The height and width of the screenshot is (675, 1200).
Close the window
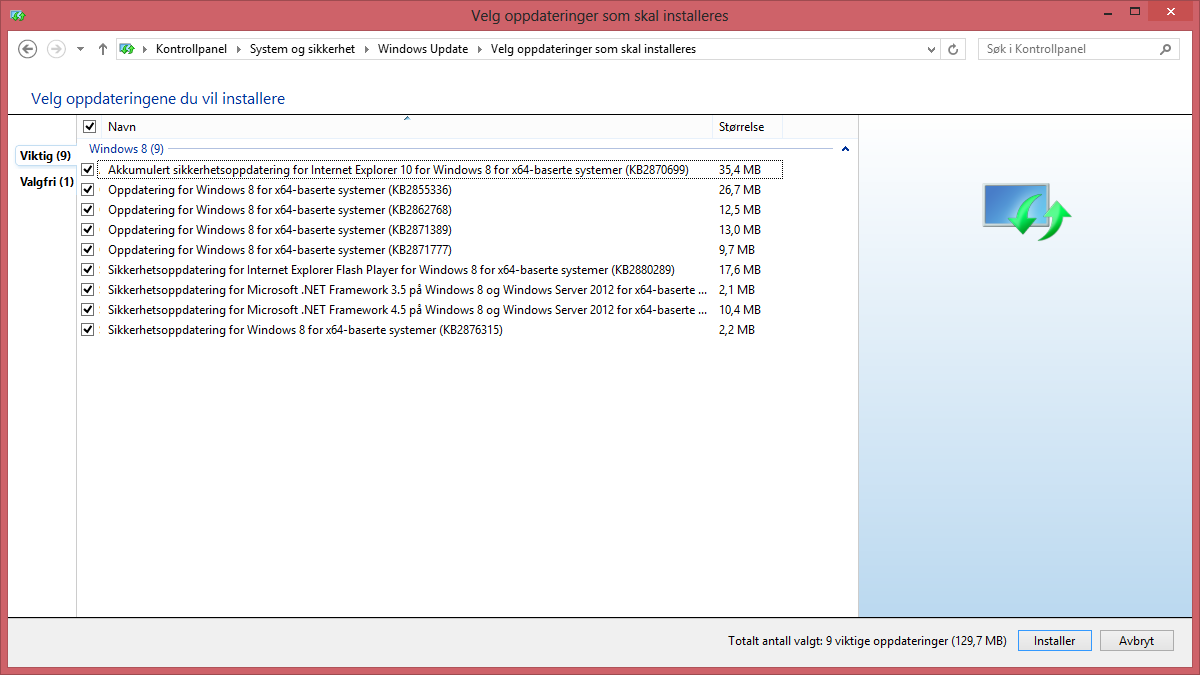(x=1170, y=13)
